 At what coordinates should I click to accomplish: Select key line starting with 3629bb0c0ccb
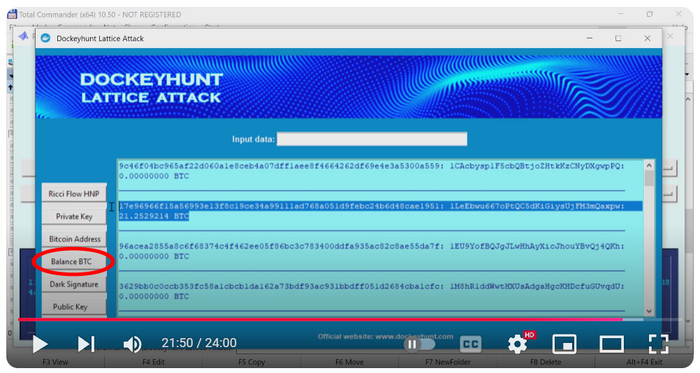click(x=371, y=286)
